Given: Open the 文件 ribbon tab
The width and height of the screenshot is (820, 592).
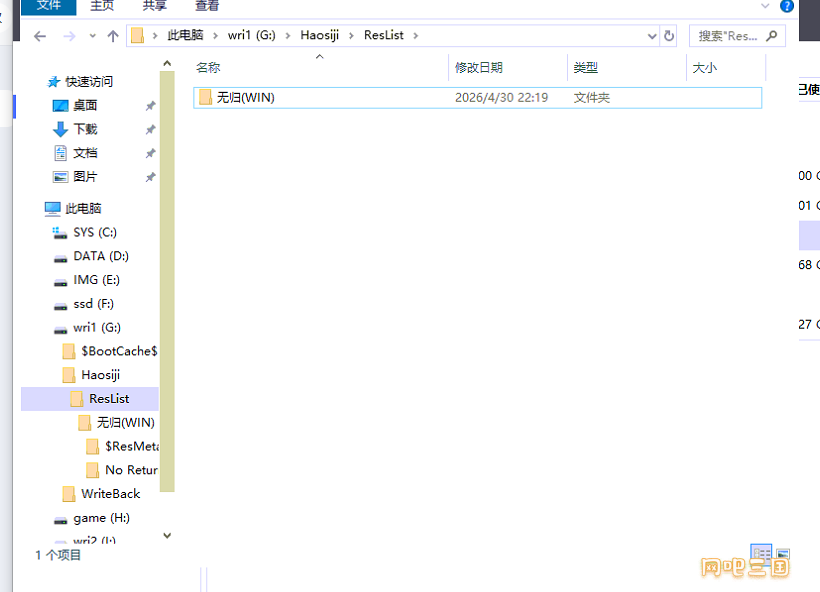Looking at the screenshot, I should tap(49, 6).
